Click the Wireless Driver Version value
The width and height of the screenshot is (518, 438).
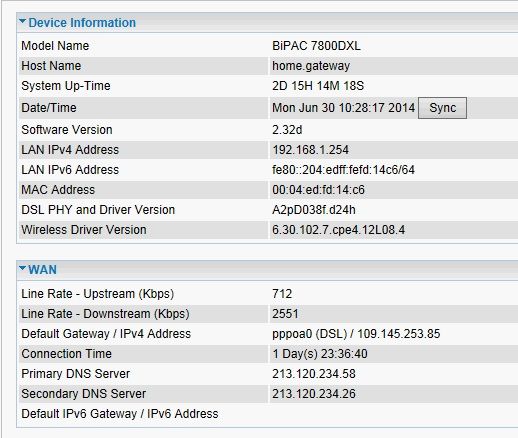point(339,230)
